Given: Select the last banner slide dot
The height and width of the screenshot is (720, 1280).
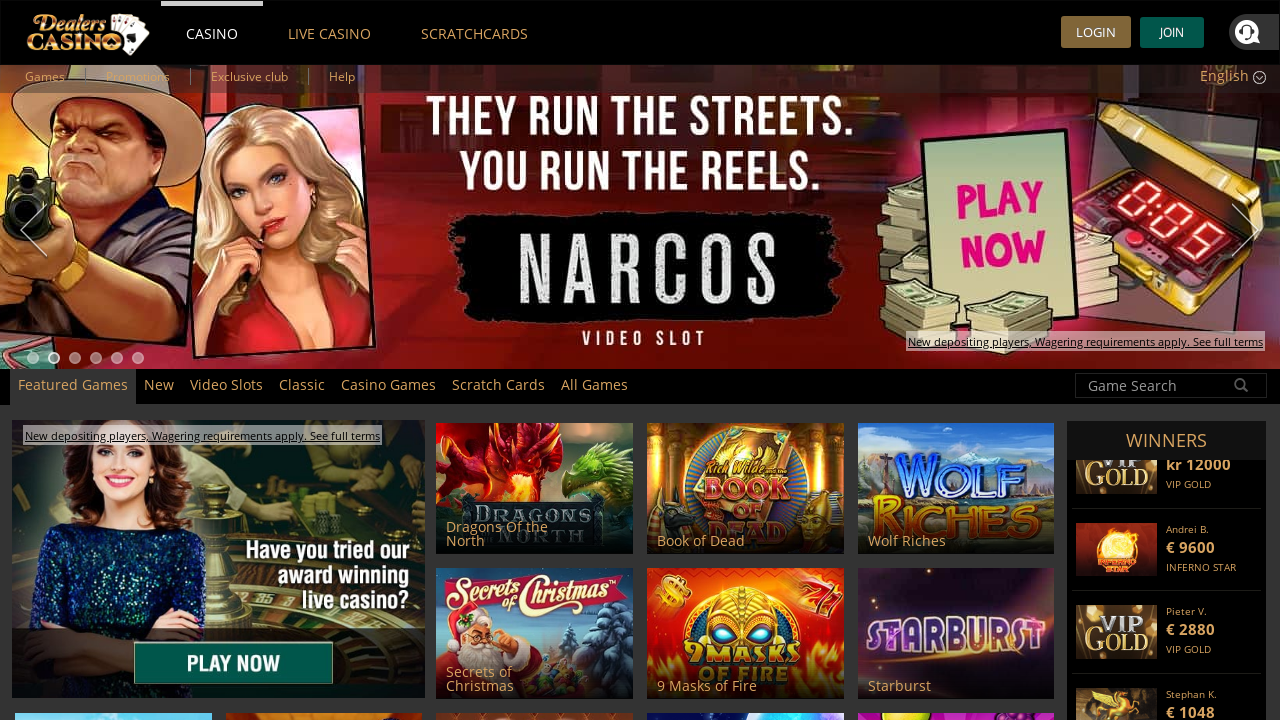Looking at the screenshot, I should (x=138, y=358).
